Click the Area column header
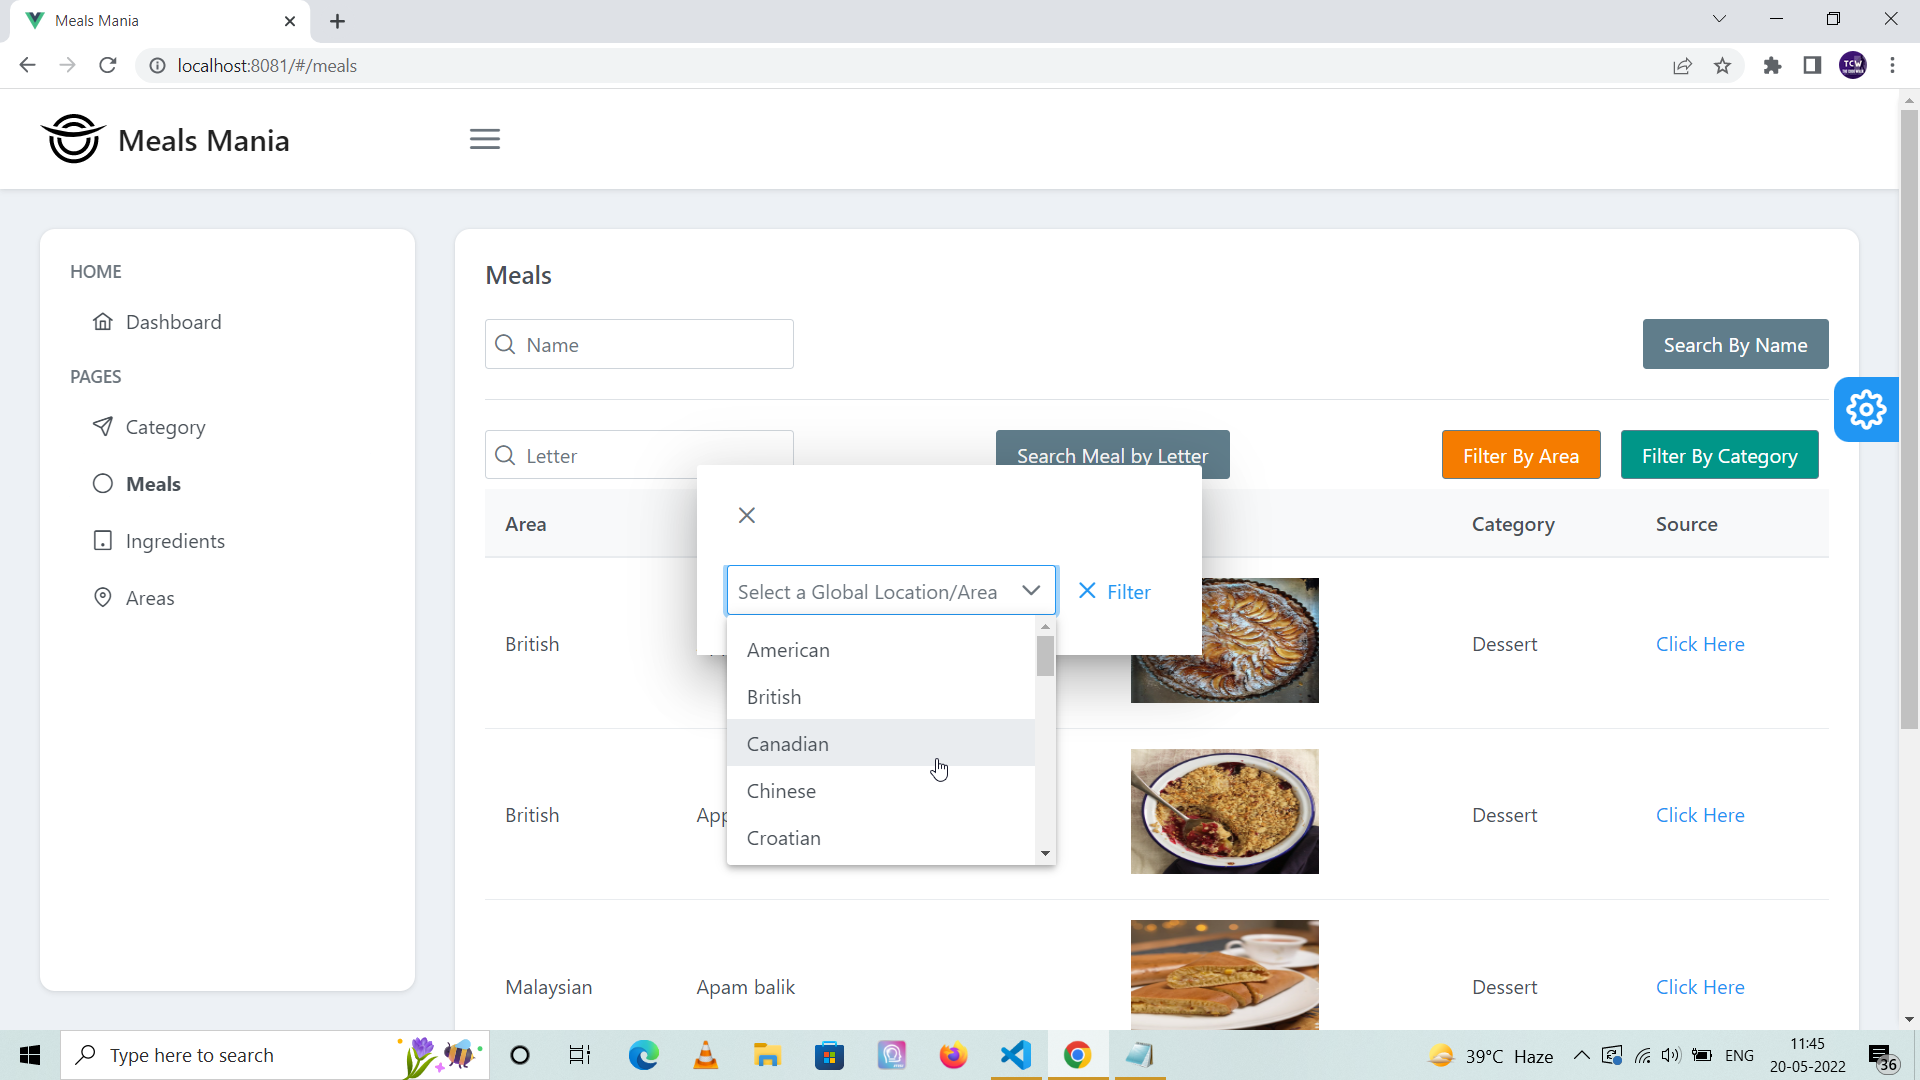1920x1080 pixels. coord(525,524)
